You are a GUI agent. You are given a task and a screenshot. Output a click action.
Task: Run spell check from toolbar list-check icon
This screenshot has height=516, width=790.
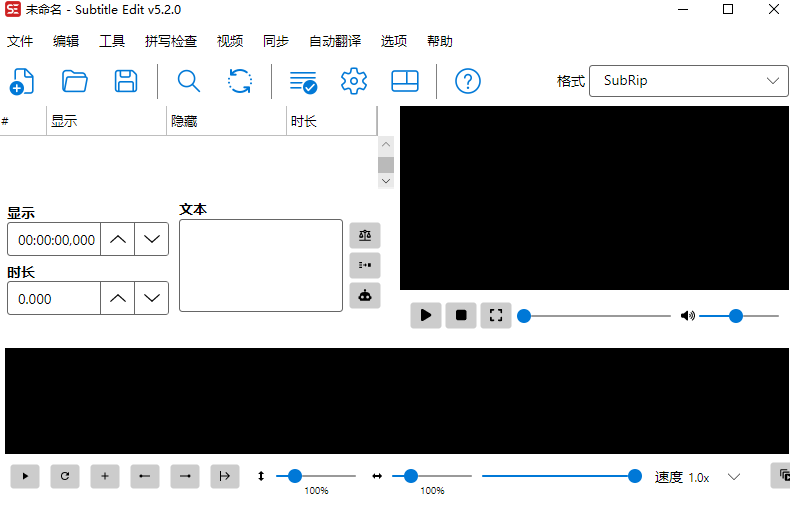point(303,82)
